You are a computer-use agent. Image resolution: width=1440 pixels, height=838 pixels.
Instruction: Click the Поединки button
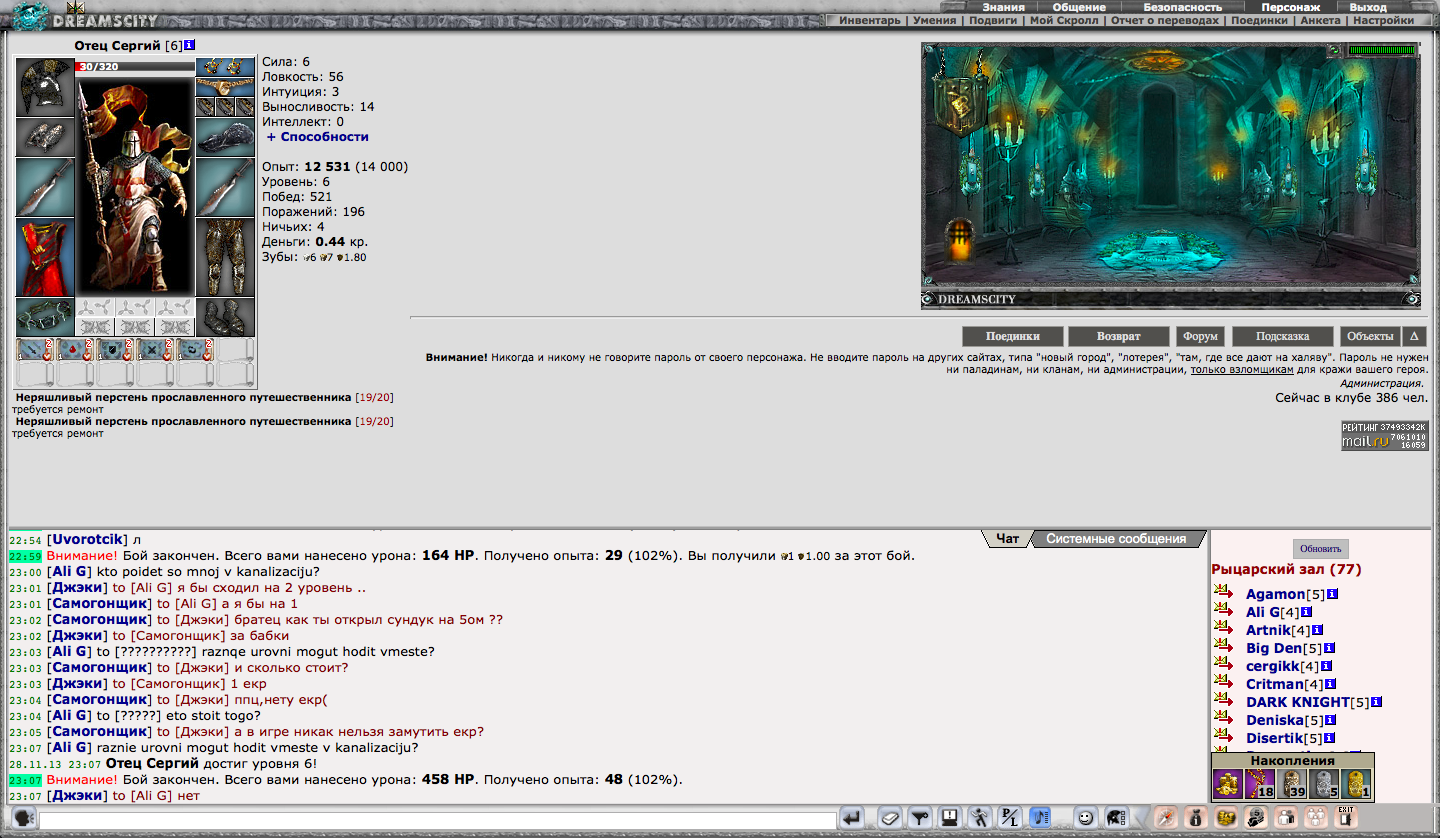[1012, 336]
